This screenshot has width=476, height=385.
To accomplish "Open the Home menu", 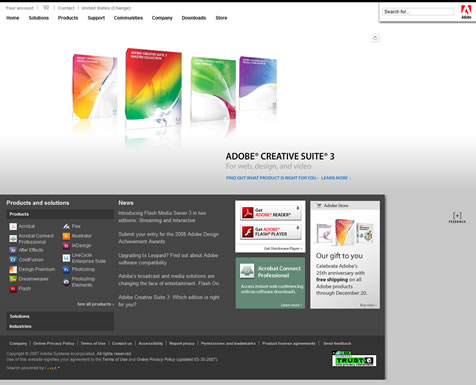I will pos(13,18).
